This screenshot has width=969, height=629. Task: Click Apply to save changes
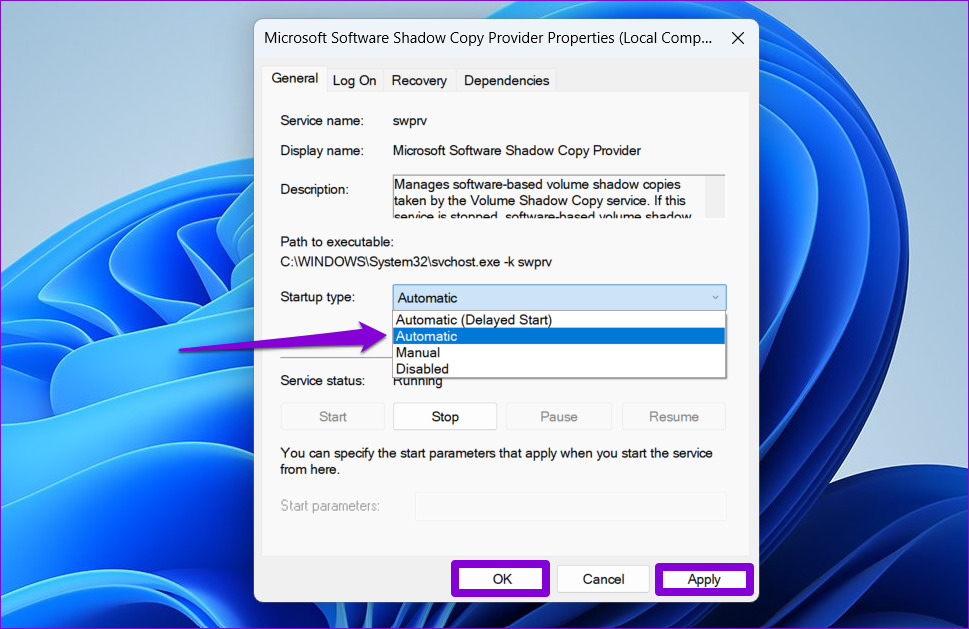coord(704,579)
